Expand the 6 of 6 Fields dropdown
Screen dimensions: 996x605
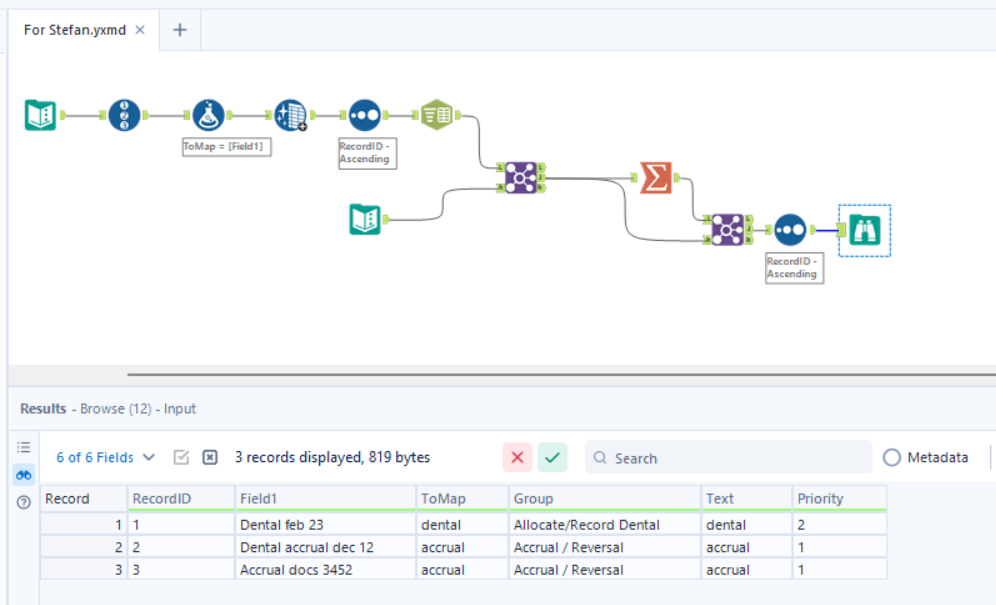105,458
